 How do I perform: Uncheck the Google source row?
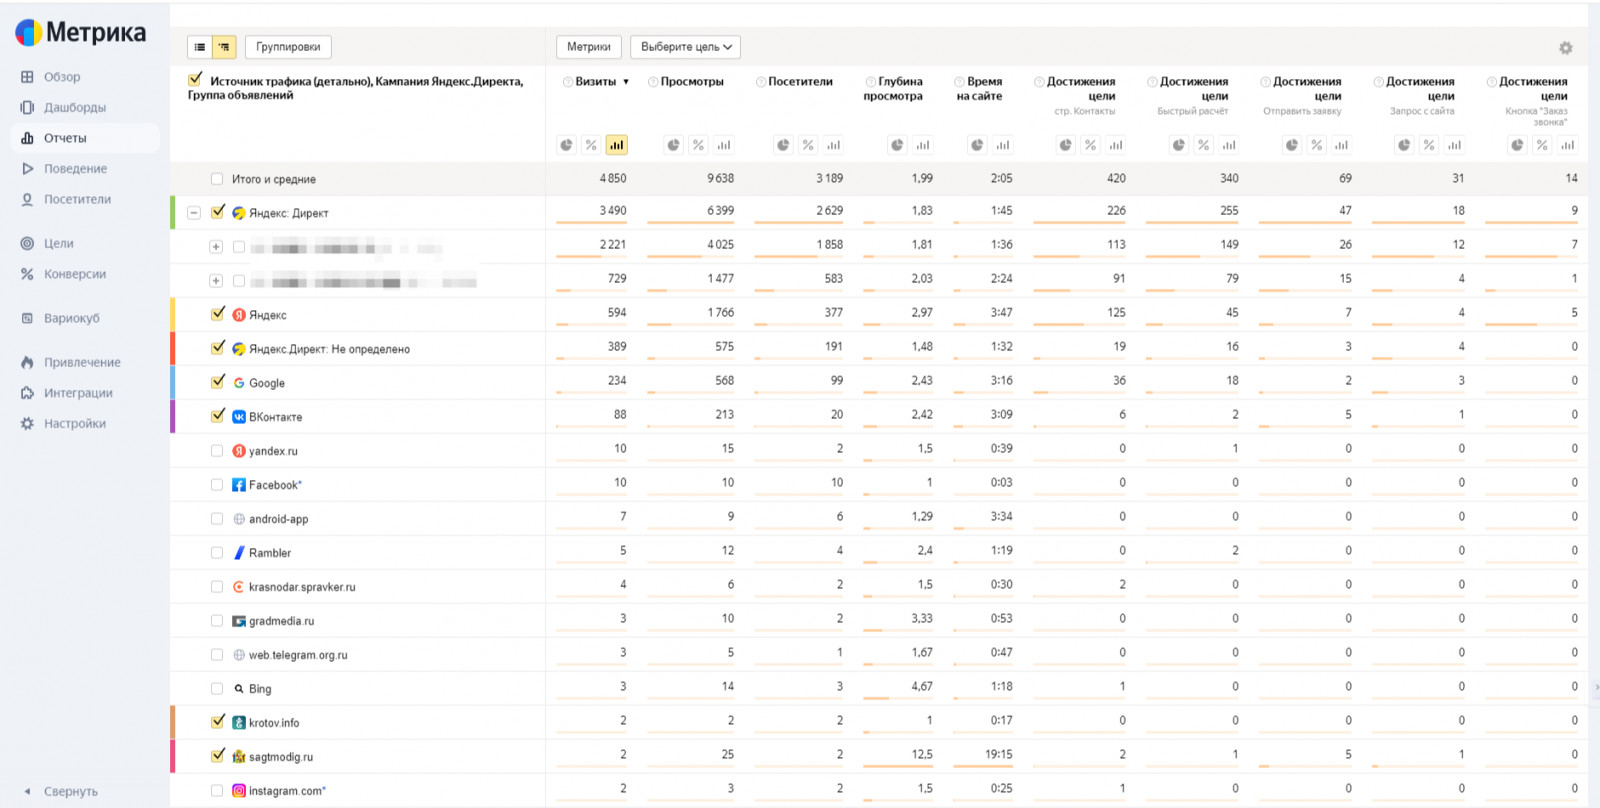pos(218,382)
